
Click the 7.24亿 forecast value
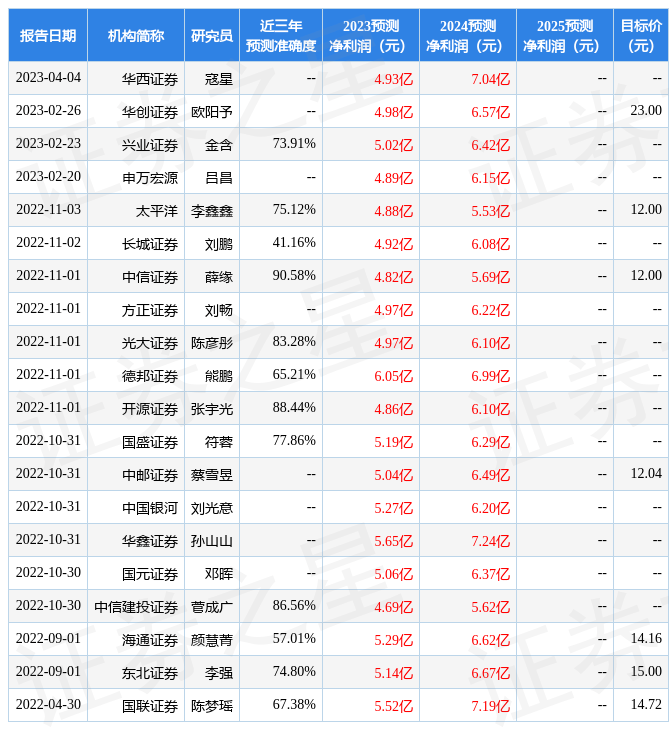pyautogui.click(x=491, y=541)
